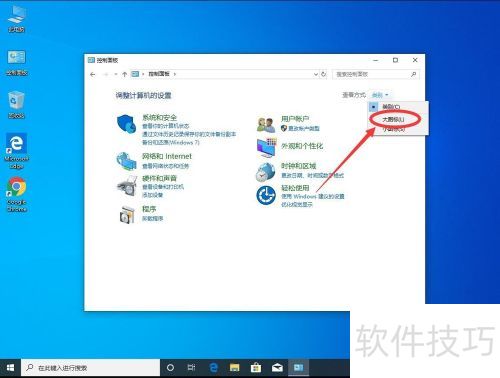Screen dimensions: 500x378
Task: Open the 查看方式 category view dropdown
Action: tap(380, 95)
